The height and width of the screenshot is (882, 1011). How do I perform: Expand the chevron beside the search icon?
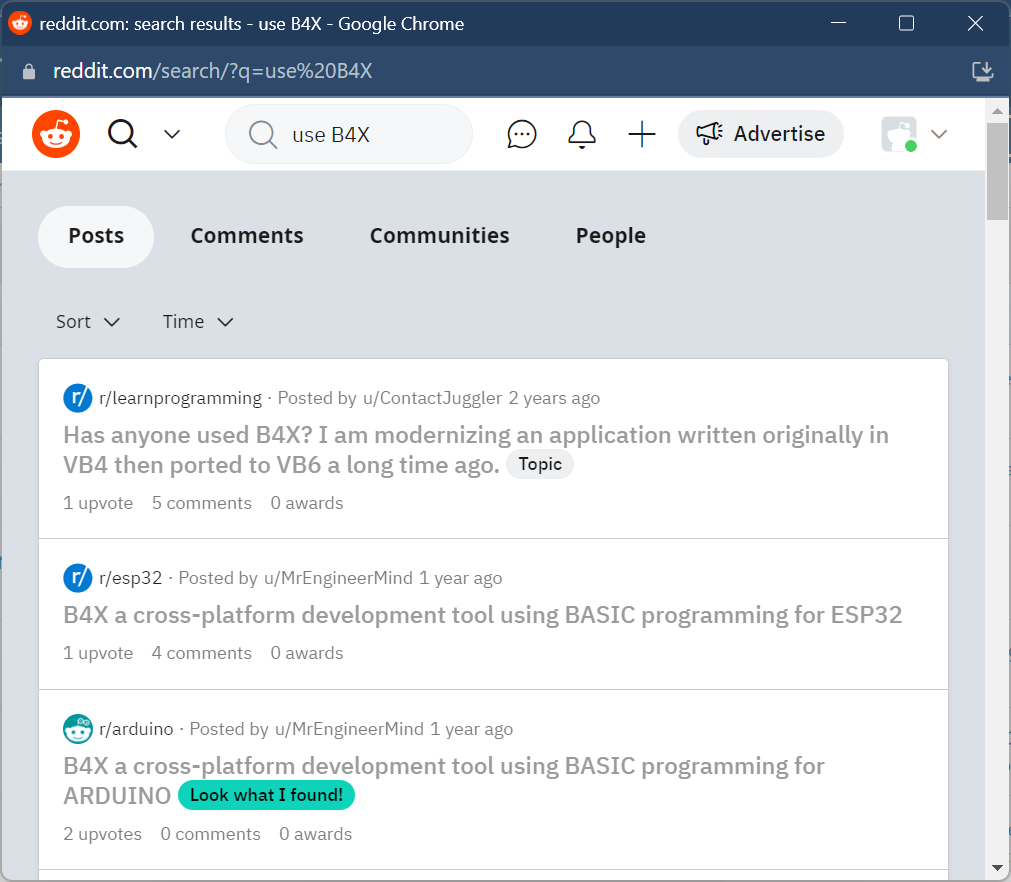click(x=172, y=134)
